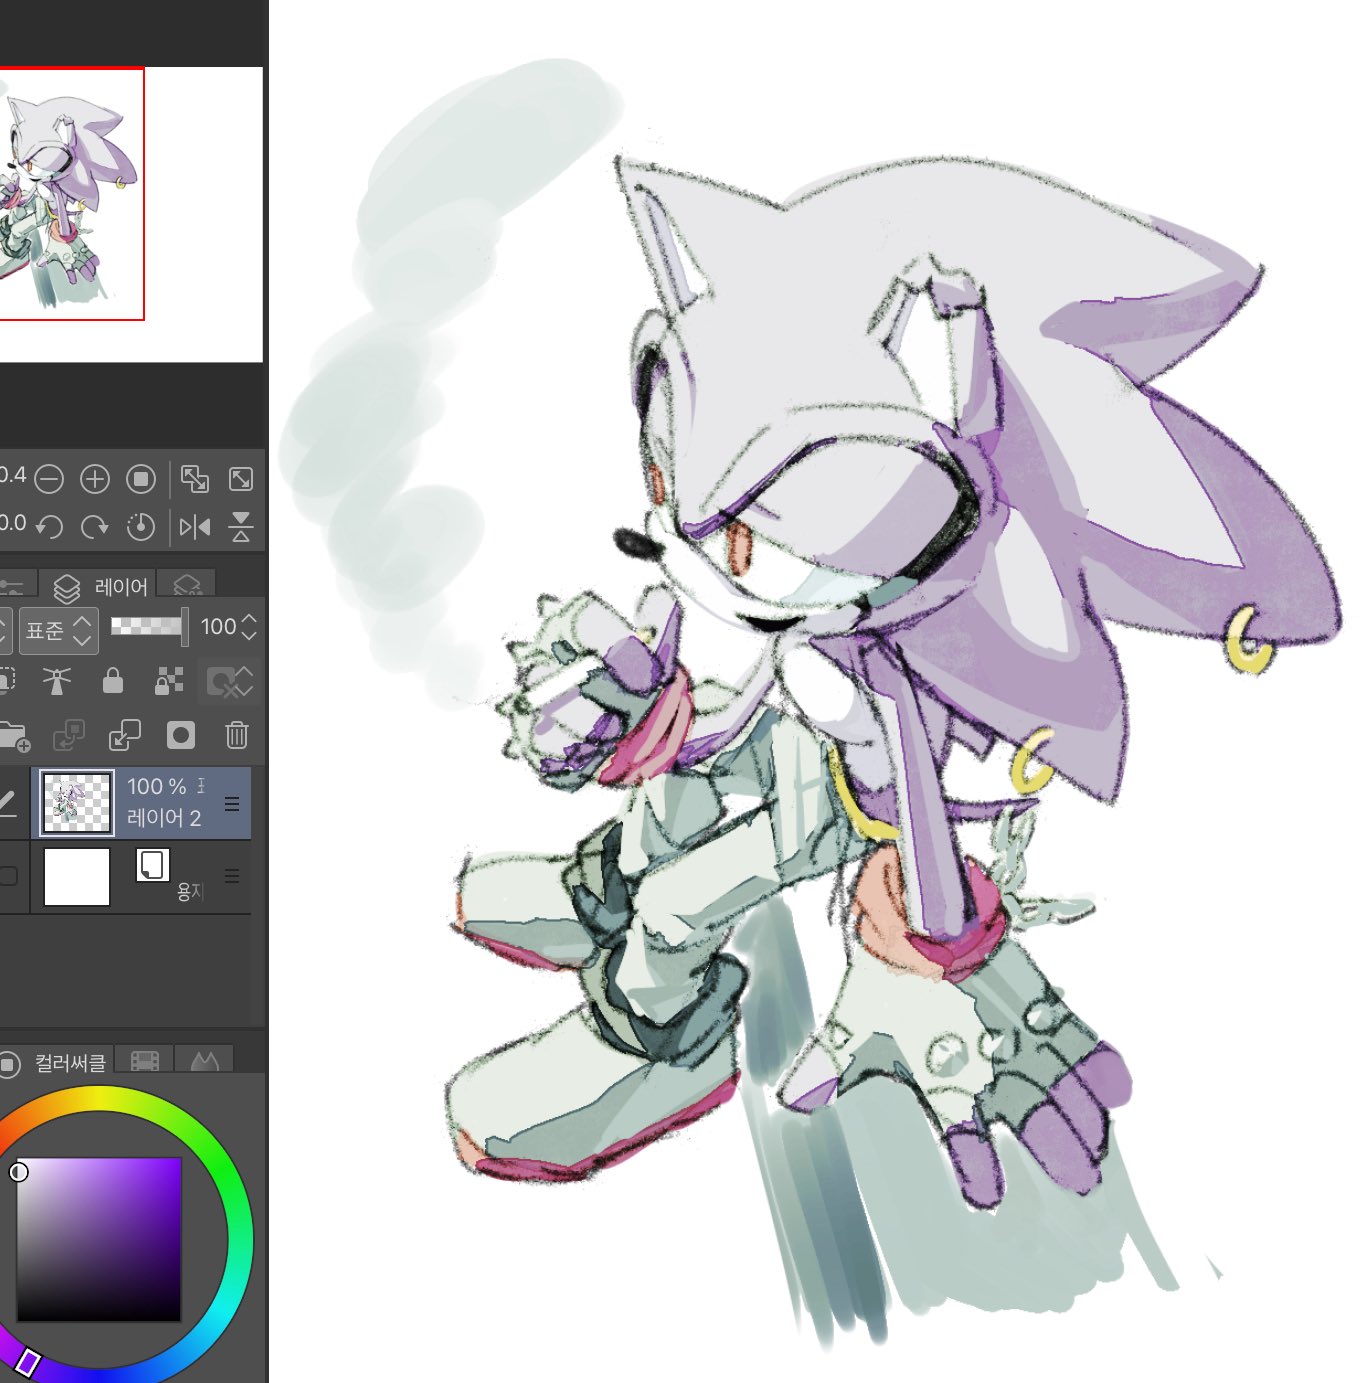
Task: Click the layer opacity 100 stepper arrows
Action: tap(249, 627)
